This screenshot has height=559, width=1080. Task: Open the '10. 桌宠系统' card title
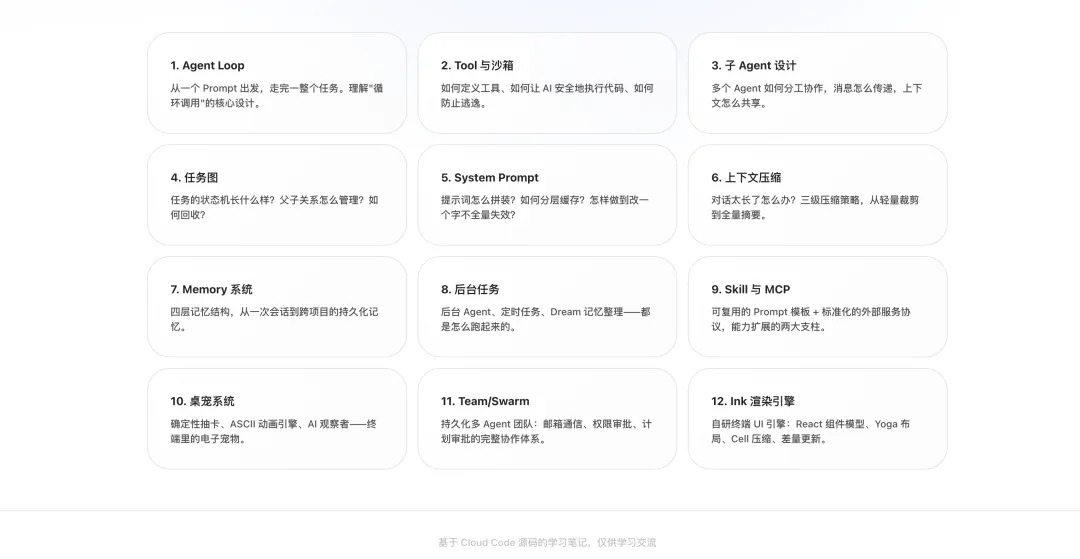(202, 401)
